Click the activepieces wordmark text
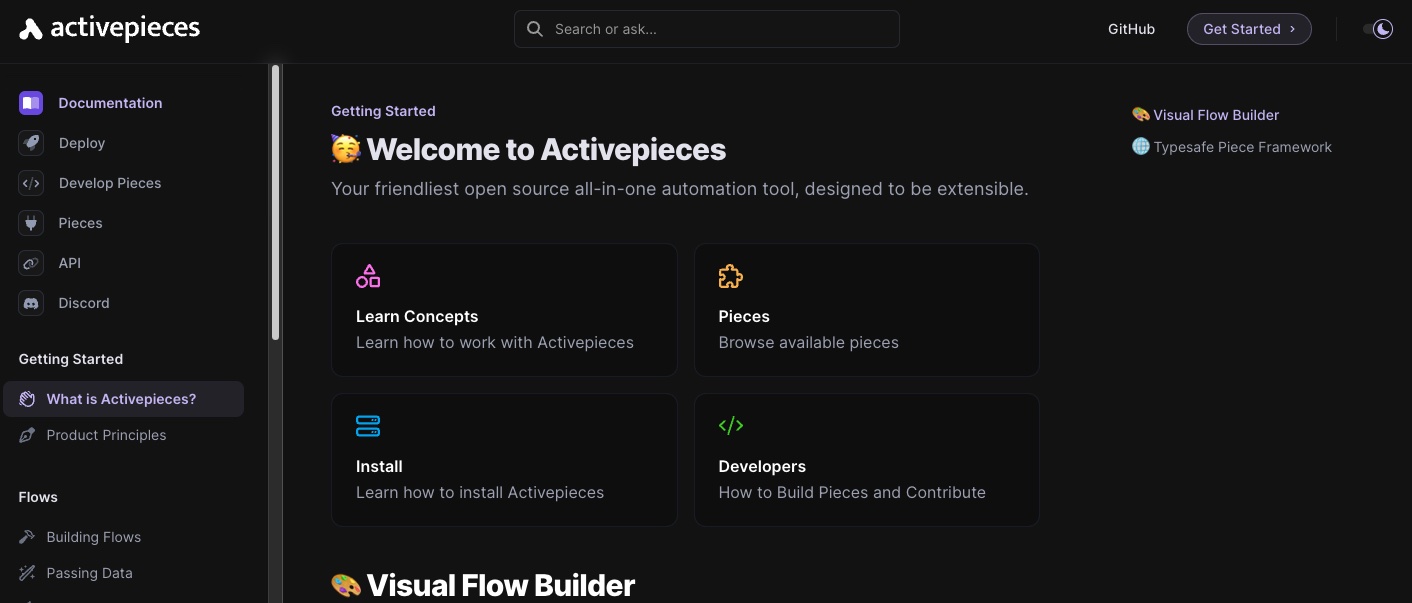 coord(125,29)
